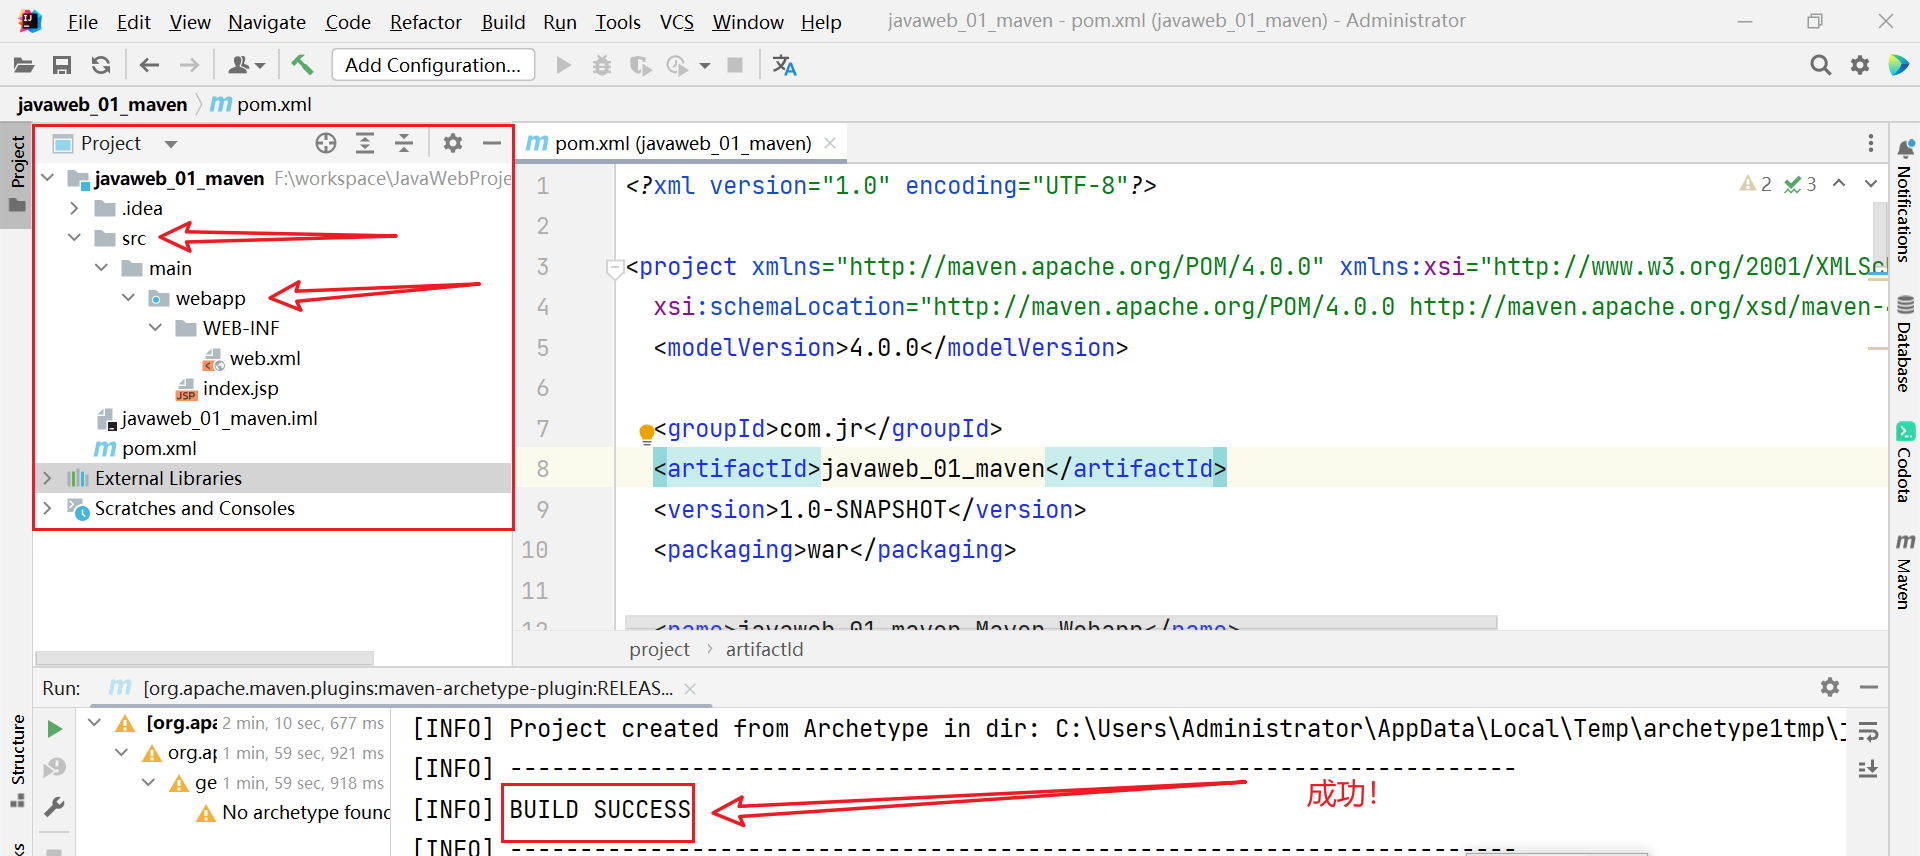Close the maven-archetype-plugin Run tab
Screen dimensions: 1920x856
pyautogui.click(x=690, y=688)
